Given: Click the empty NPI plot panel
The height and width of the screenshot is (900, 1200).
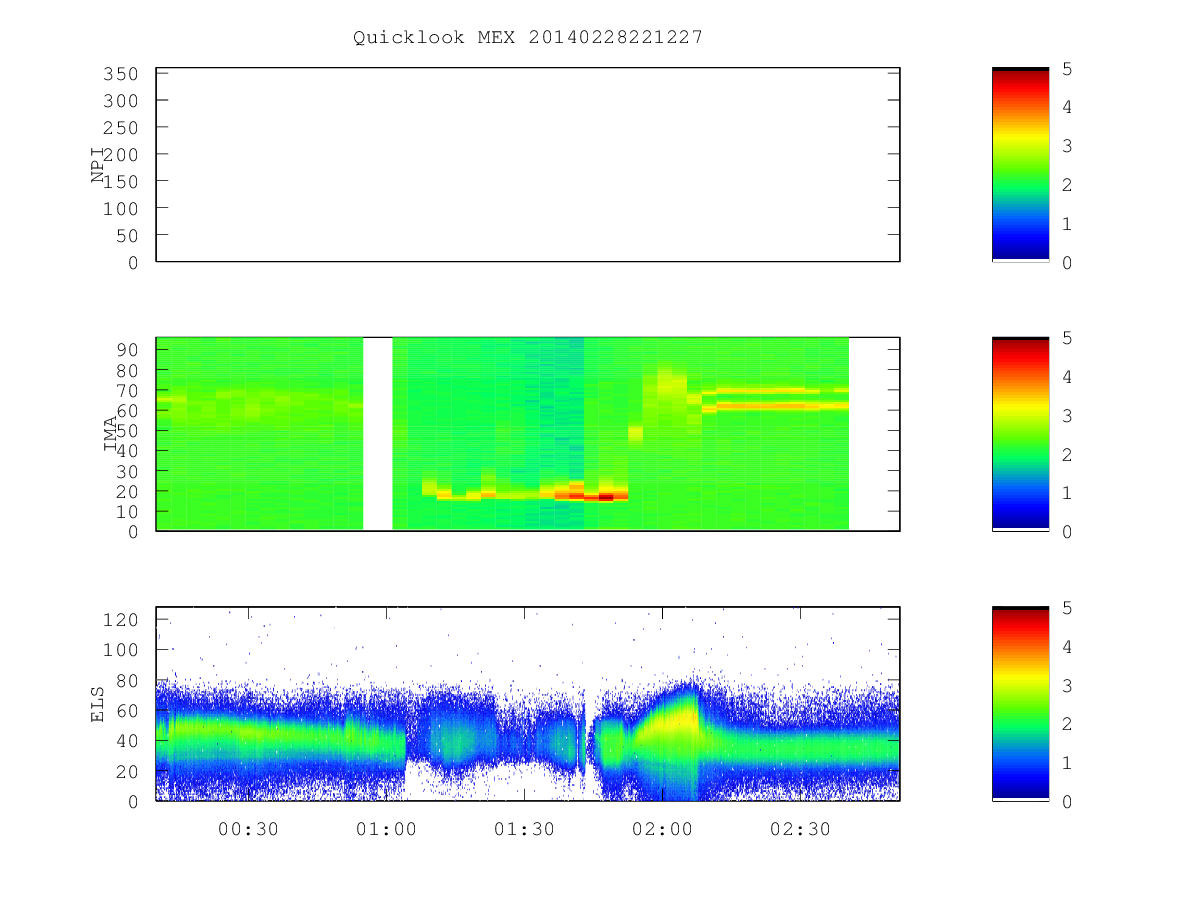Looking at the screenshot, I should 528,165.
